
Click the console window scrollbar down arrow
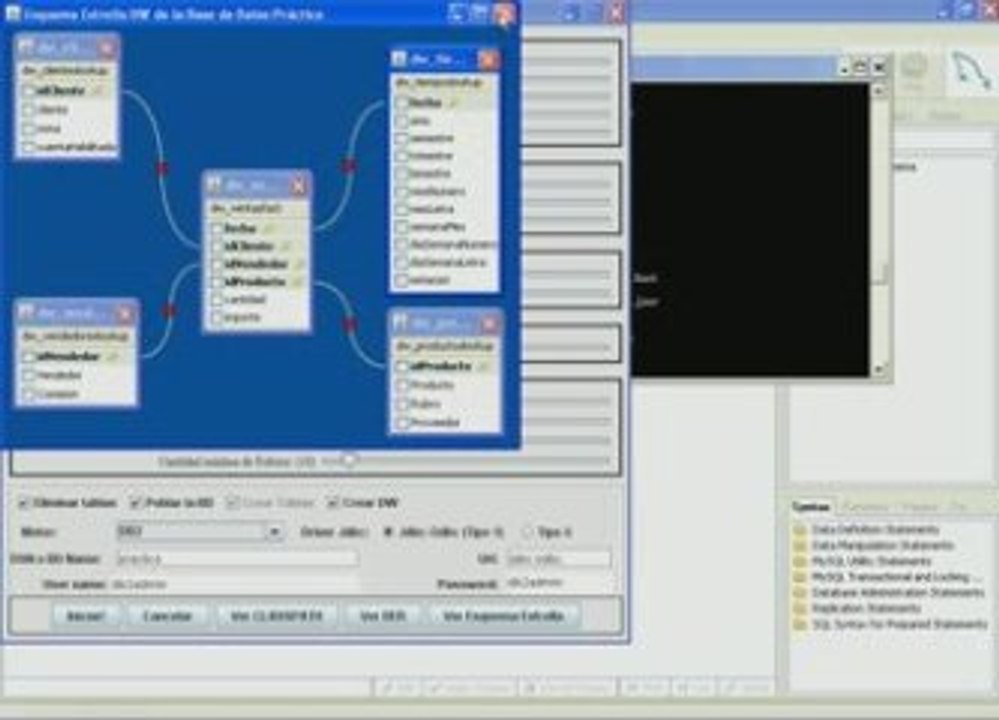pyautogui.click(x=879, y=368)
